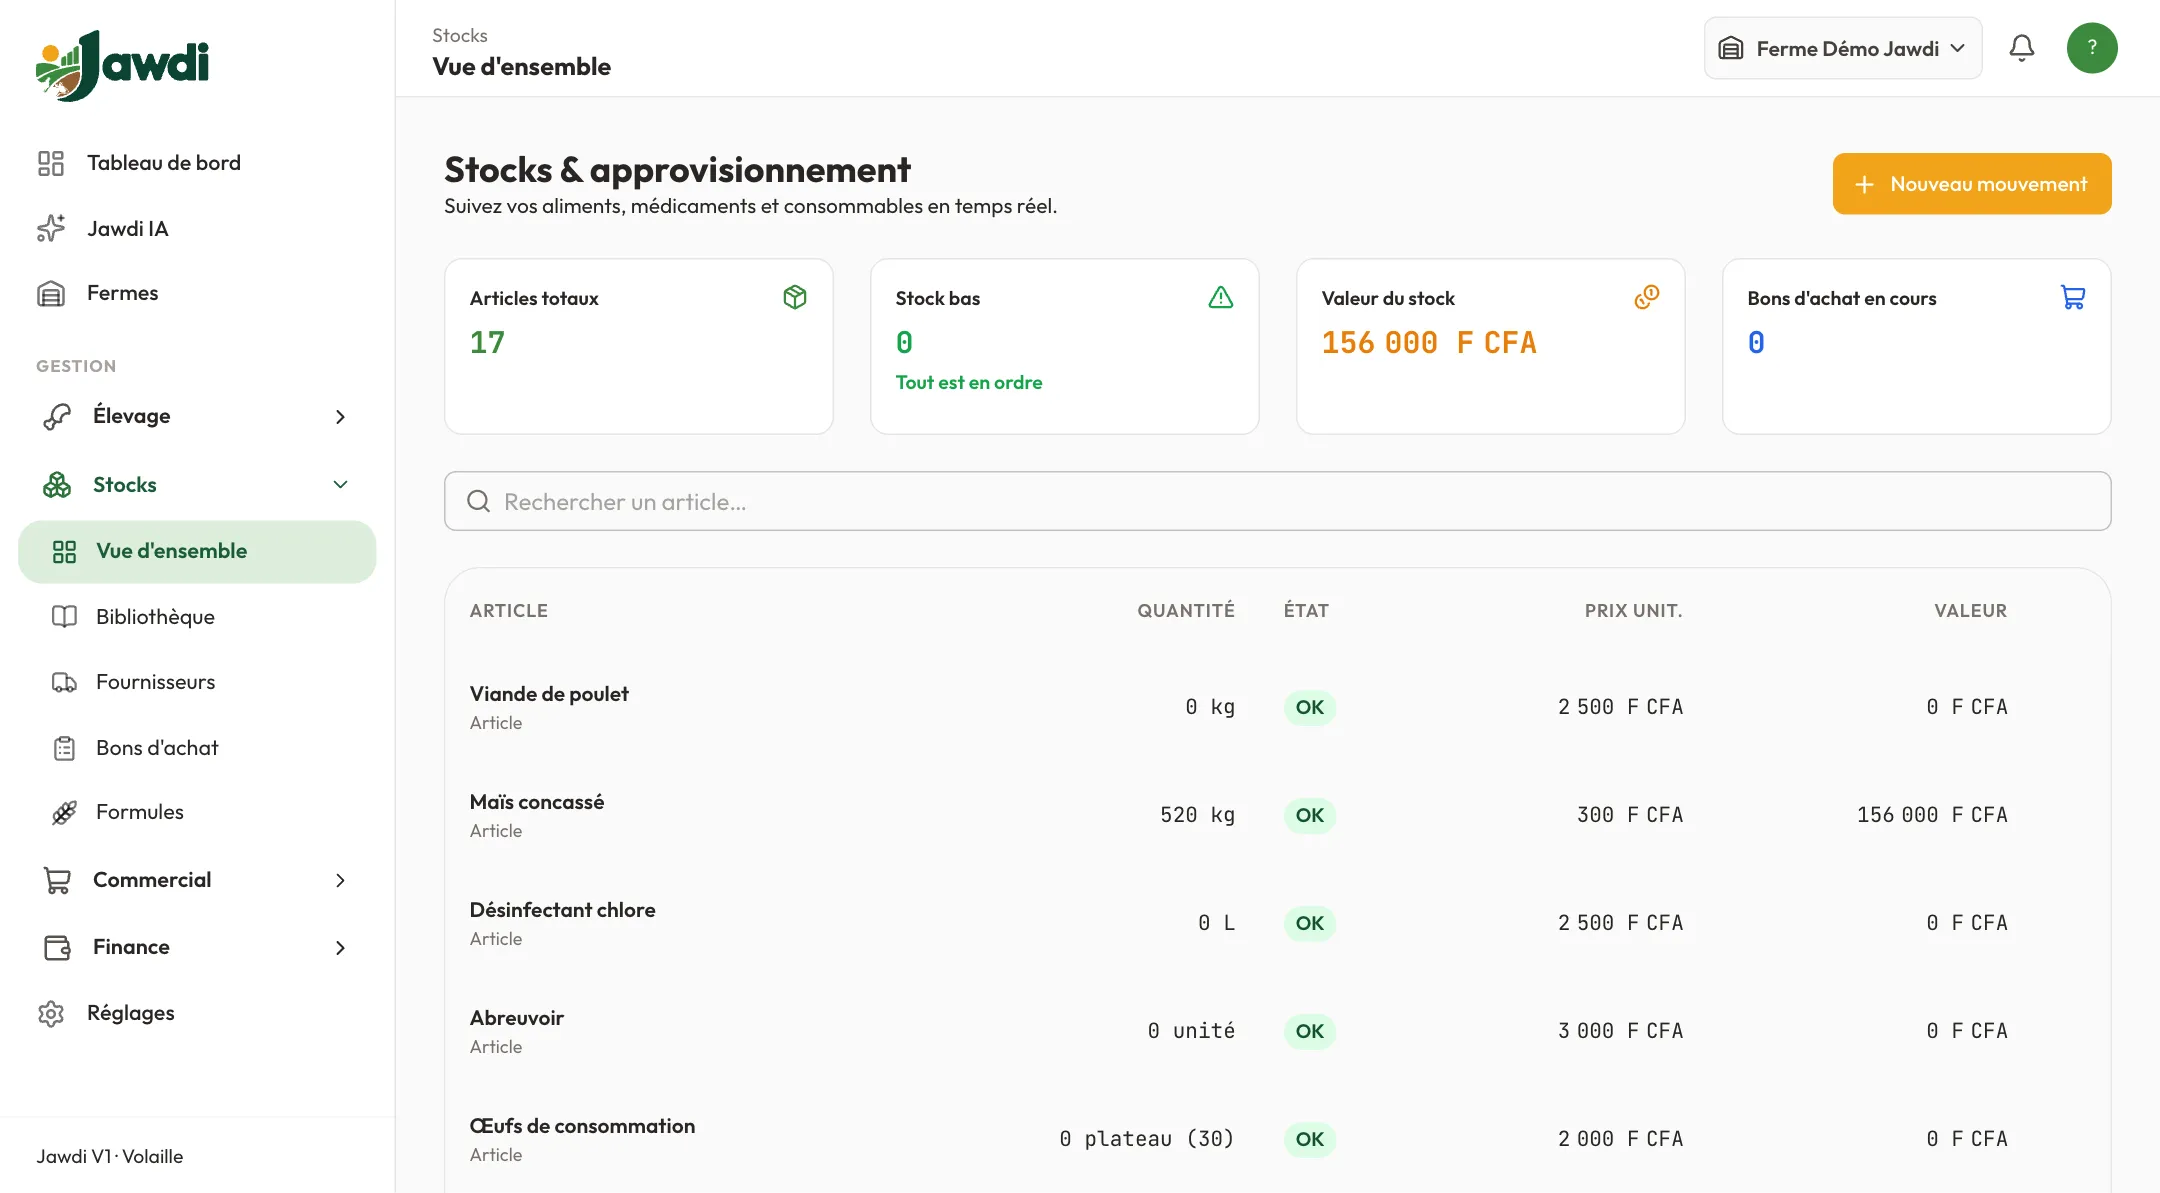Click the Finance wallet icon
This screenshot has width=2160, height=1193.
57,947
